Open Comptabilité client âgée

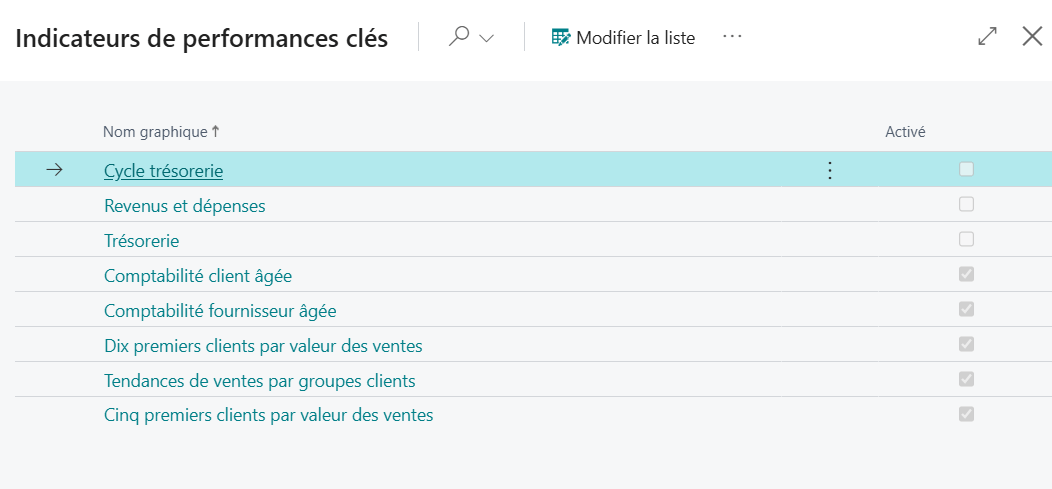tap(198, 276)
